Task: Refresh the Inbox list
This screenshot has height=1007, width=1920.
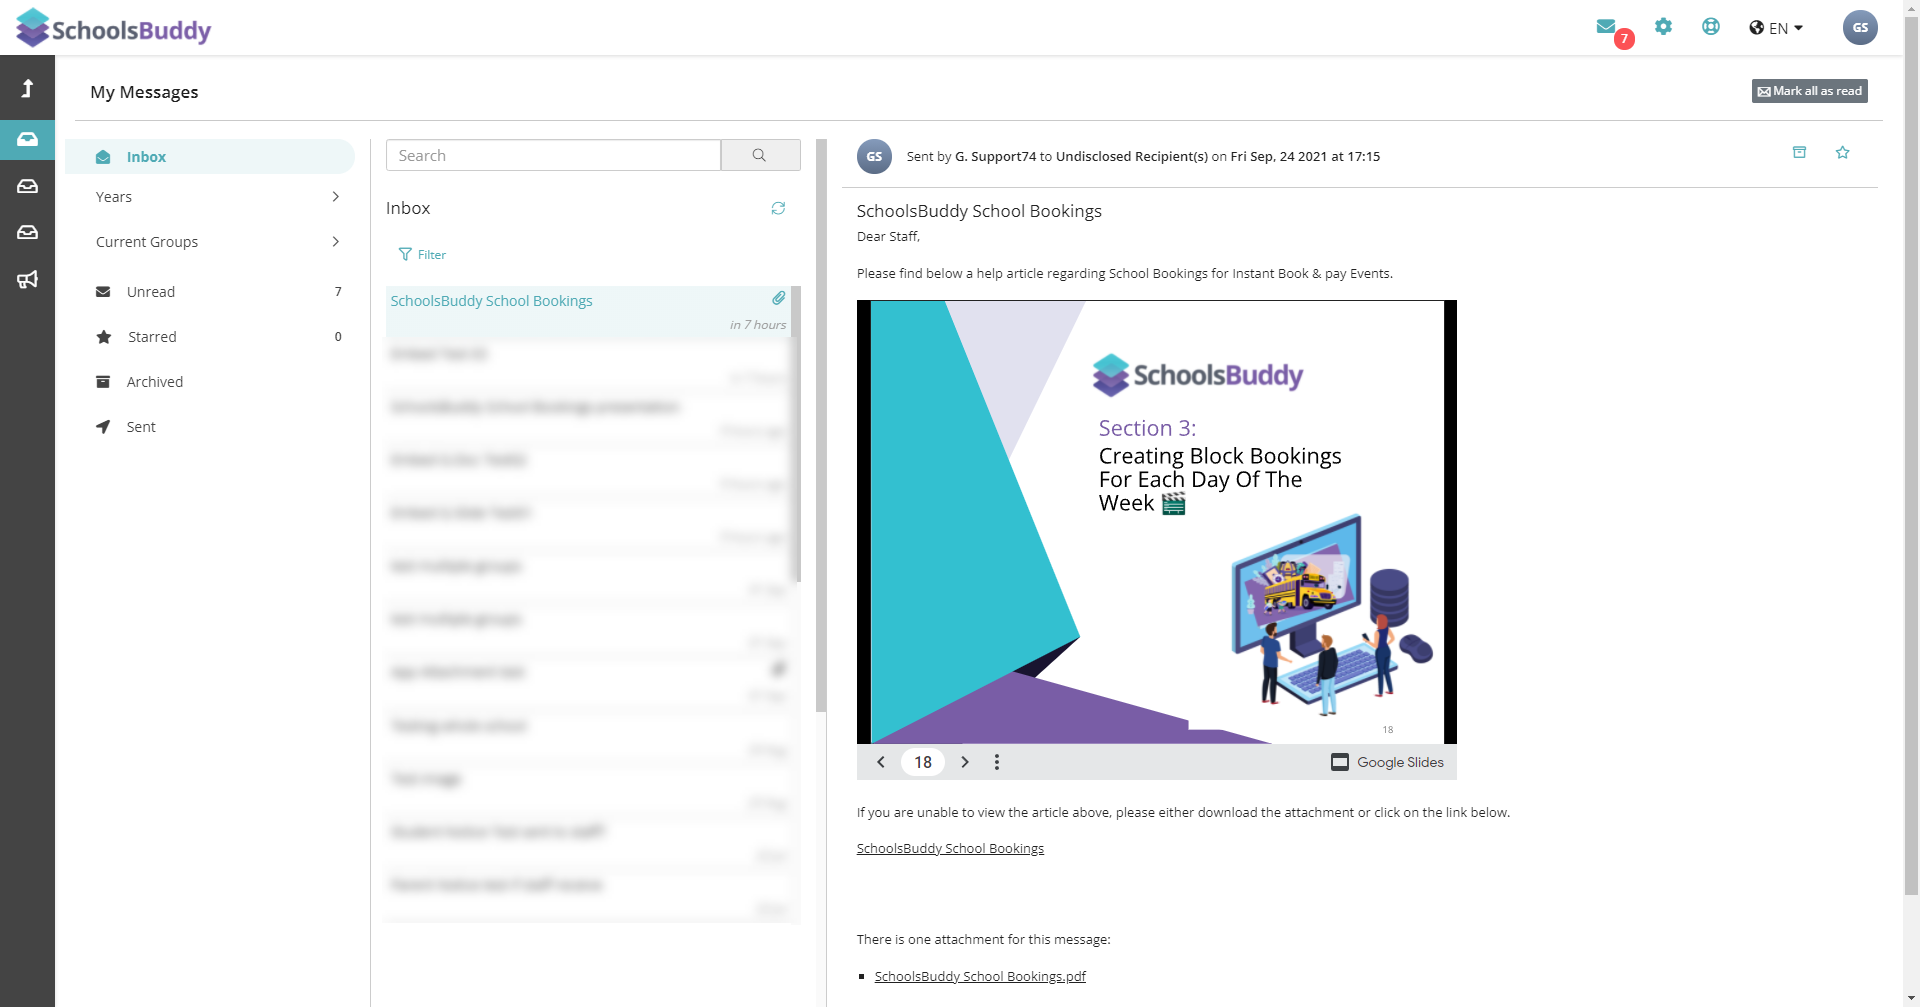Action: point(778,208)
